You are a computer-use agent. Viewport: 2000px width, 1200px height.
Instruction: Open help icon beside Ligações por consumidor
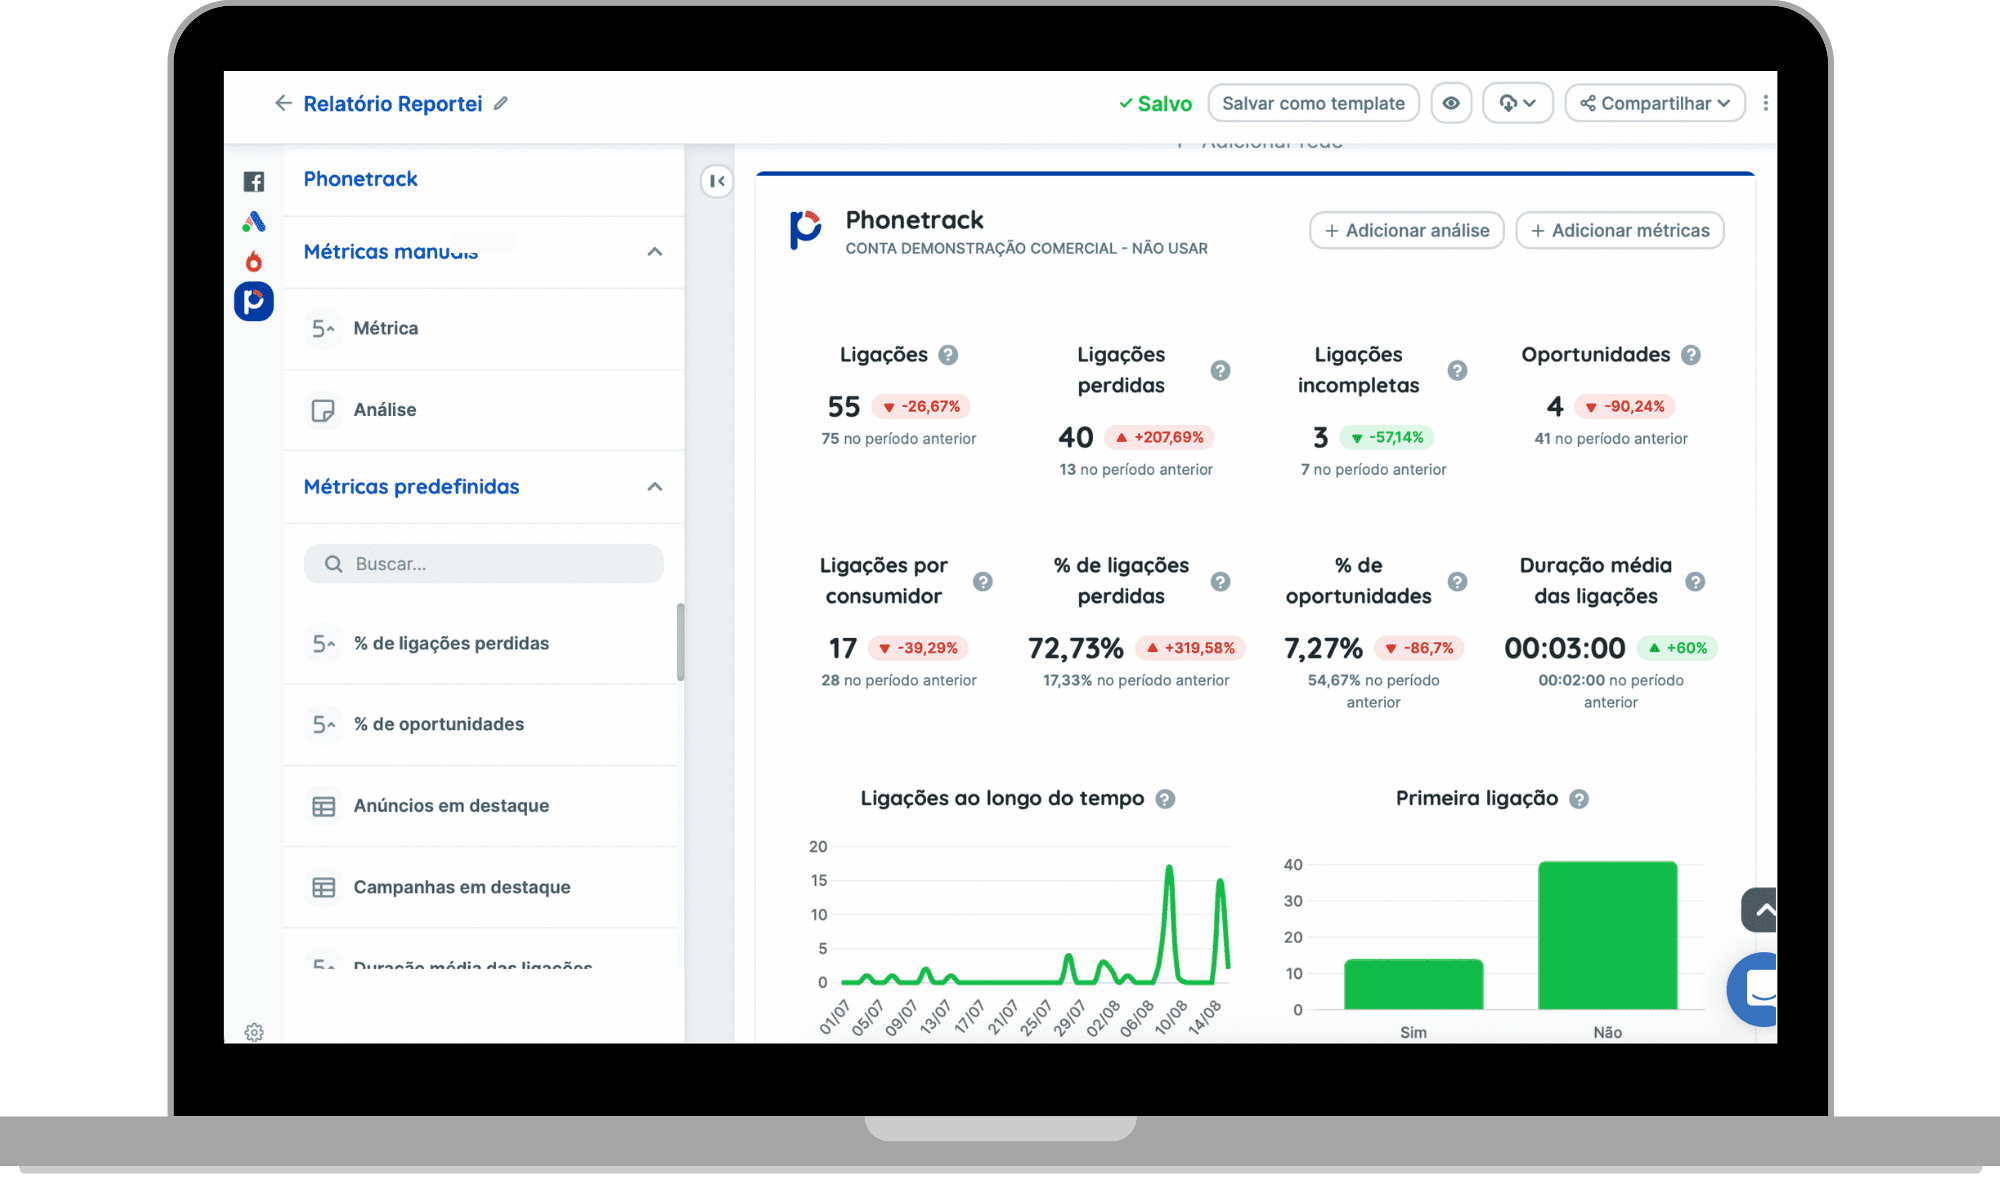click(983, 581)
